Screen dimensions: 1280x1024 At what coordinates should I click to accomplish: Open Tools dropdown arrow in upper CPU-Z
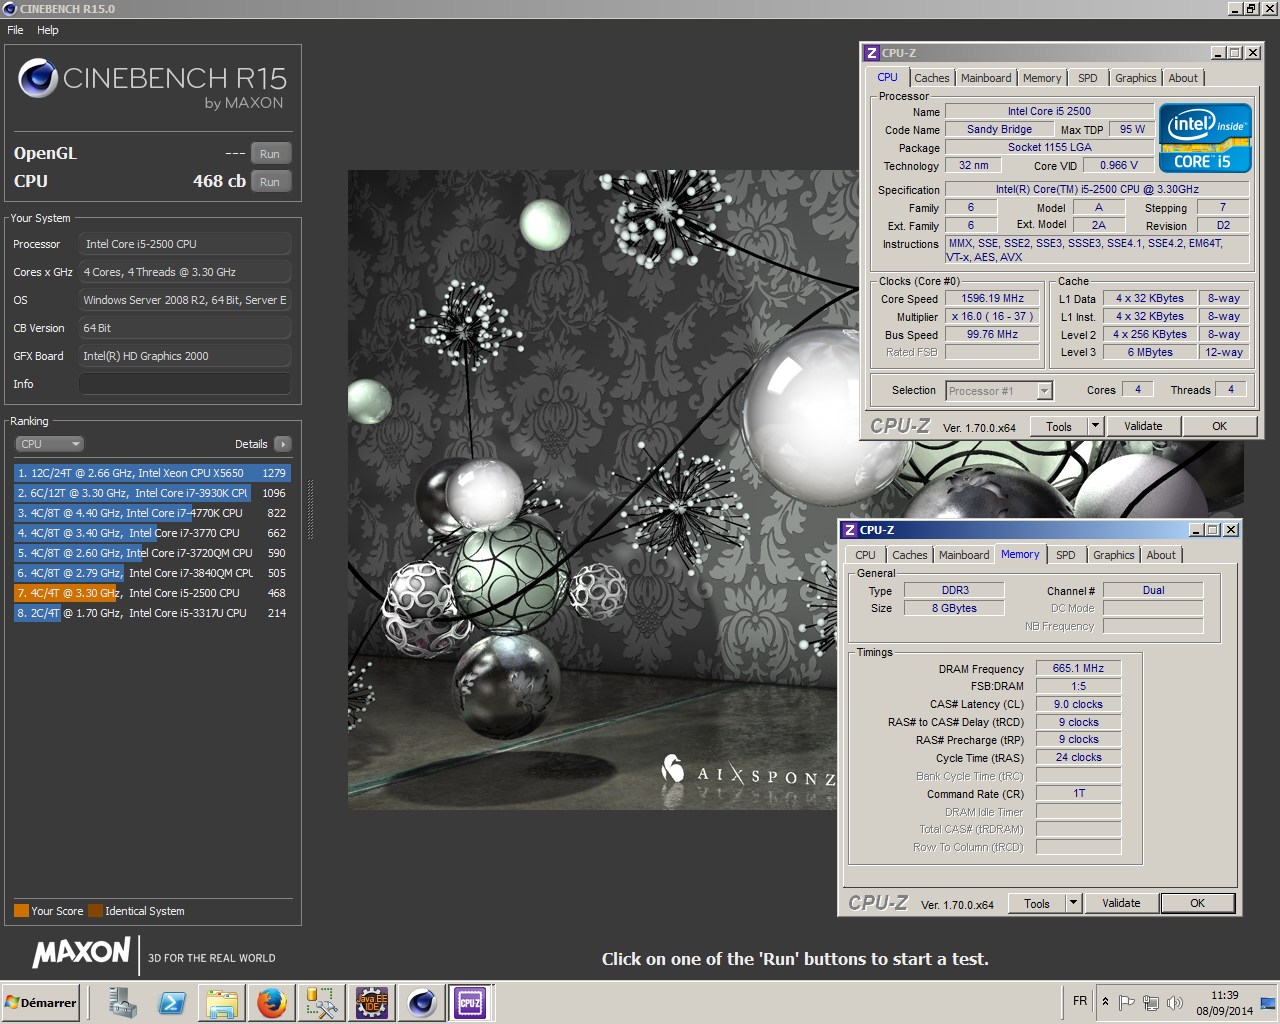pos(1095,427)
